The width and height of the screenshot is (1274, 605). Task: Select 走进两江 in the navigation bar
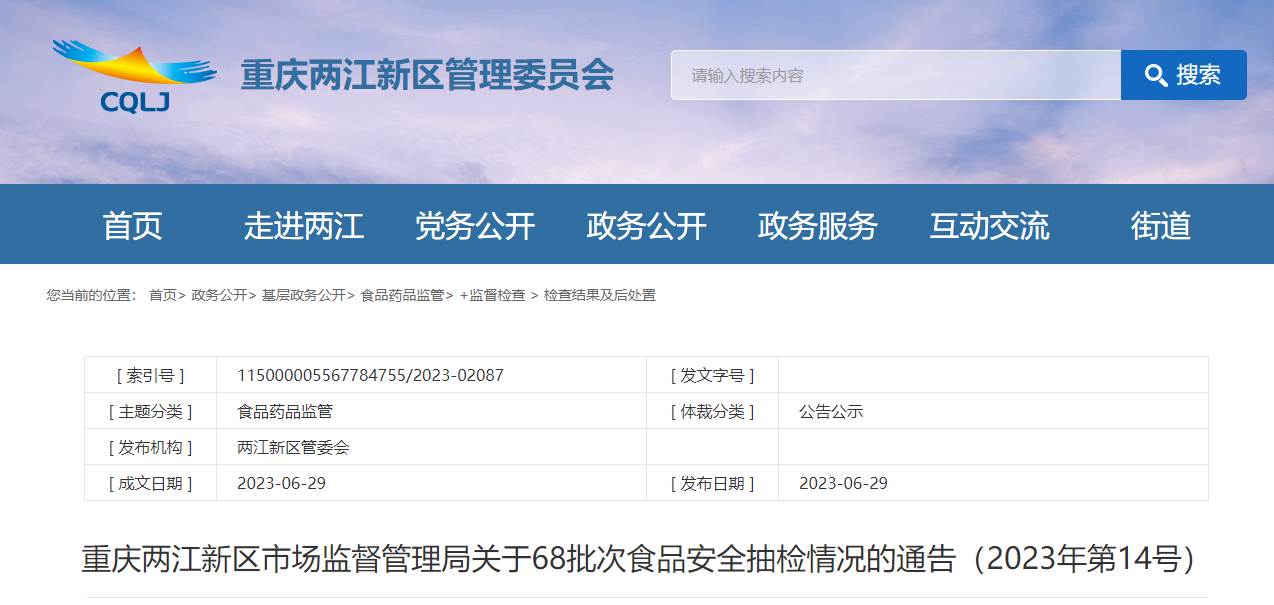point(304,226)
